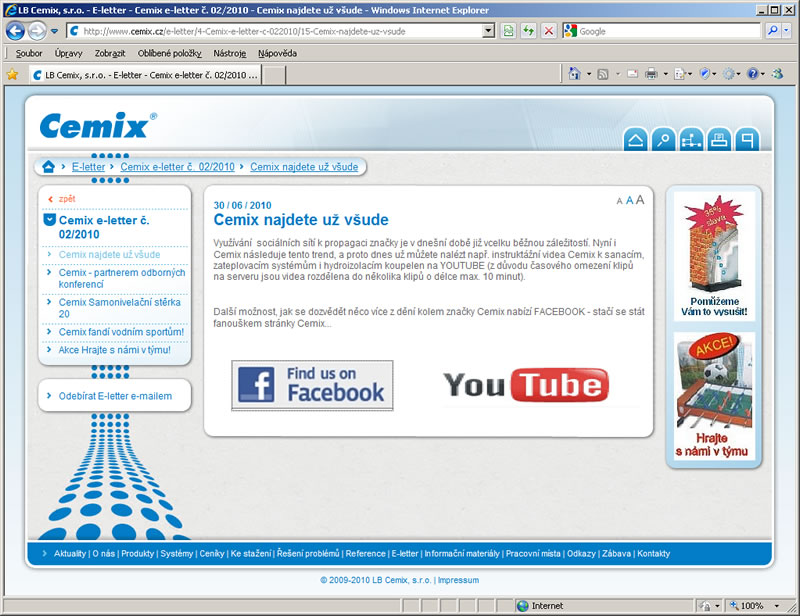The image size is (800, 616).
Task: Click the browser Back arrow button
Action: (x=16, y=31)
